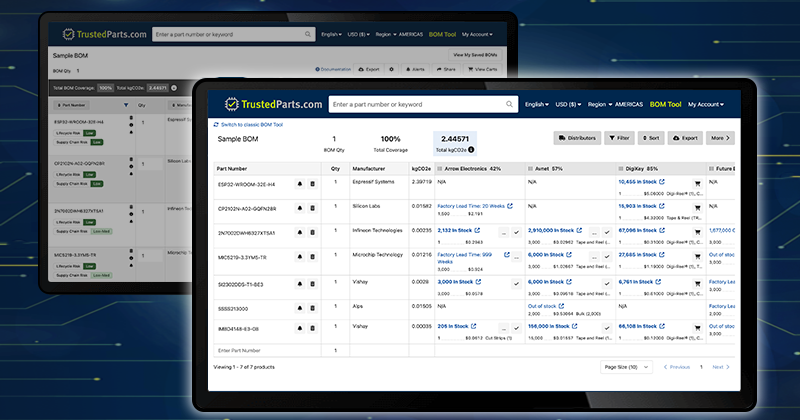
Task: Delete SI2302DDS-T1-GE3 row via trash icon
Action: point(313,284)
